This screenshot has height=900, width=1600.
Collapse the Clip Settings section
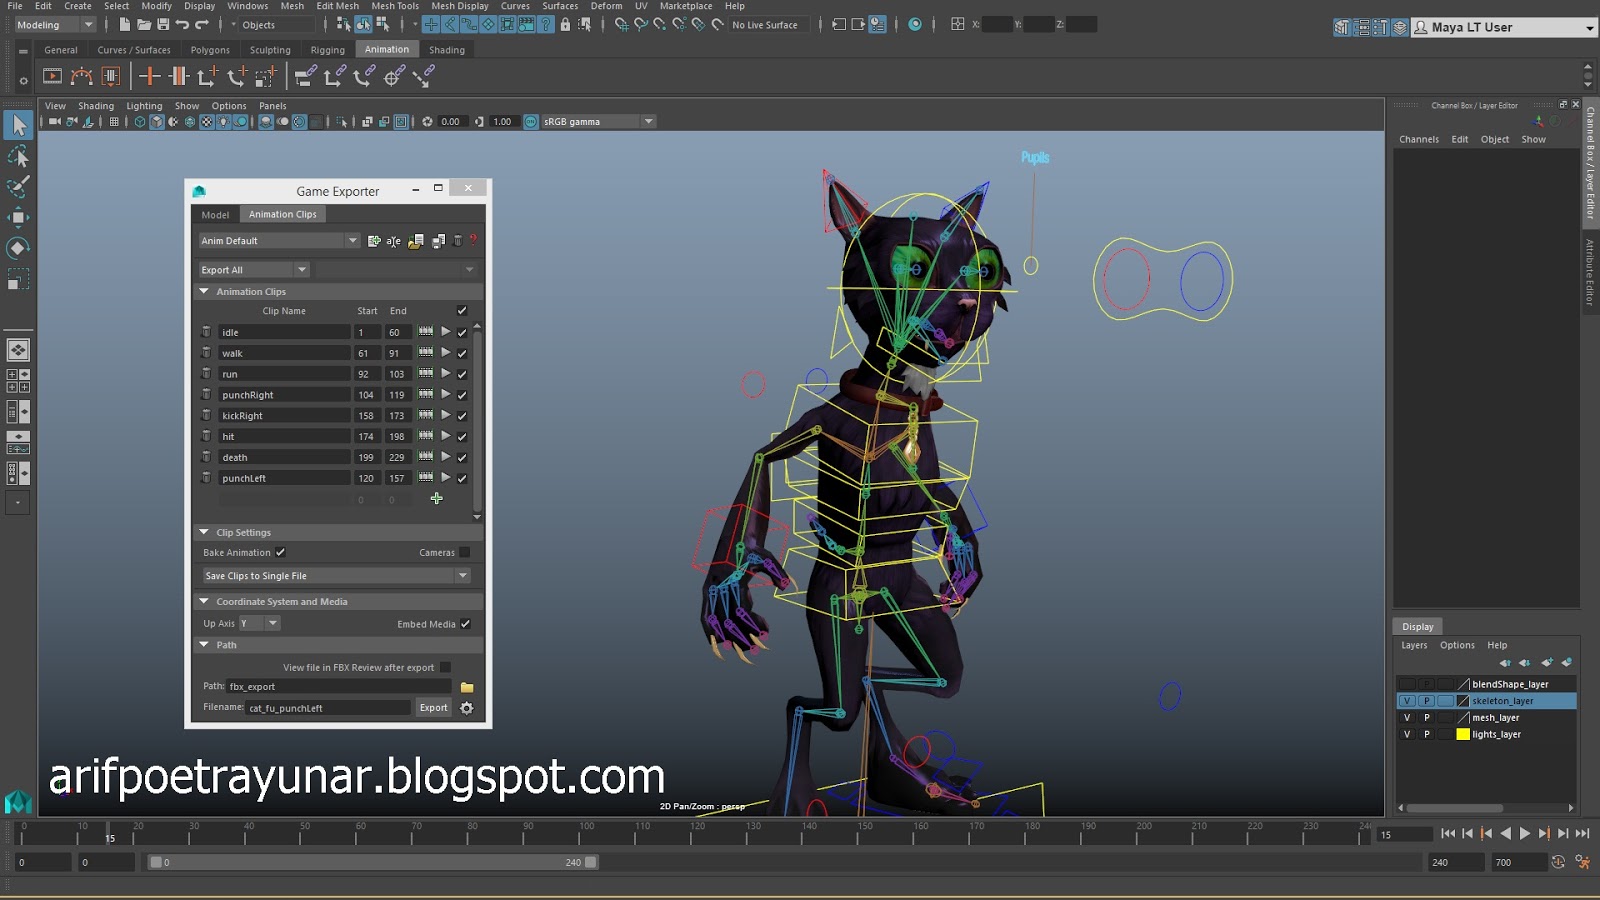(204, 532)
